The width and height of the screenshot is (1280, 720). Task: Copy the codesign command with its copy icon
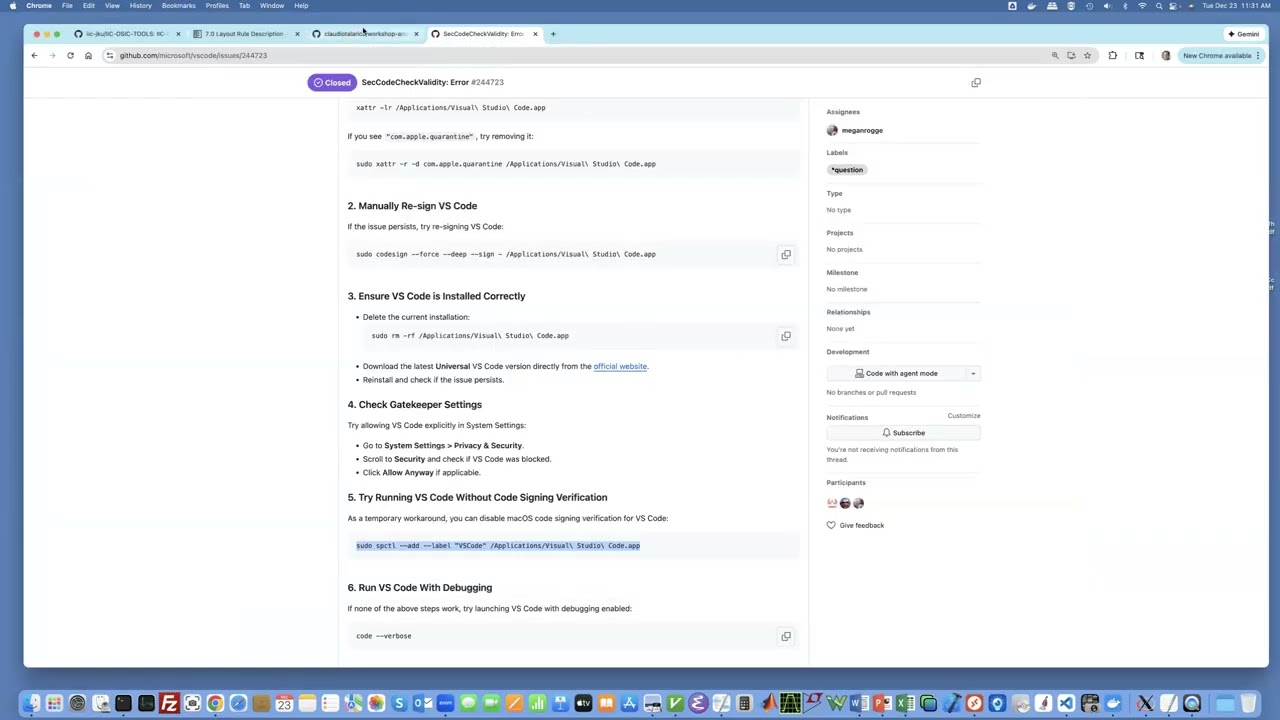(x=786, y=254)
